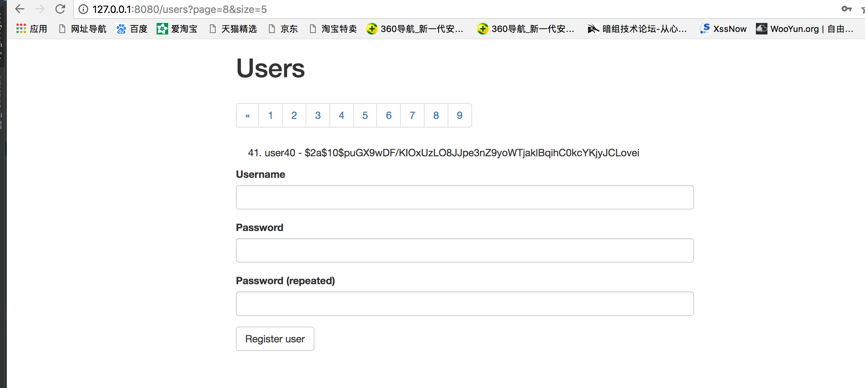Go to pagination page 3
This screenshot has height=388, width=865.
(318, 115)
